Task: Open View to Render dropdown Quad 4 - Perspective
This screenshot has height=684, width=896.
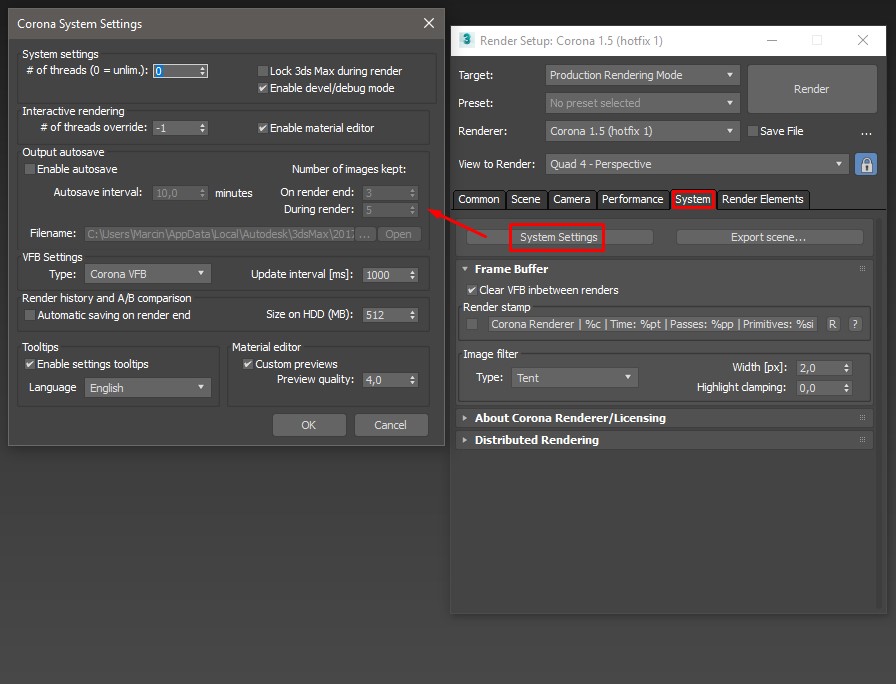Action: point(697,164)
